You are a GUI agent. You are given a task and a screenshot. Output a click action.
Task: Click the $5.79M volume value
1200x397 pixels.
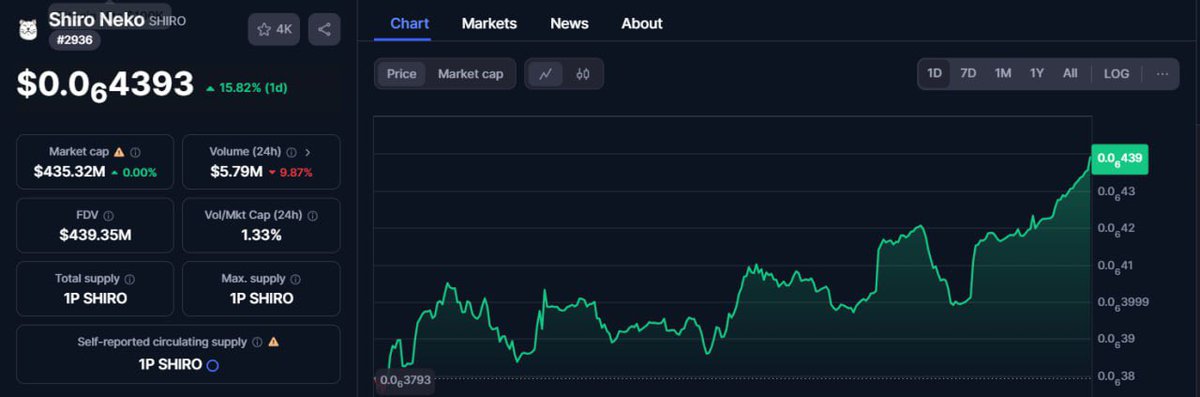(x=236, y=172)
